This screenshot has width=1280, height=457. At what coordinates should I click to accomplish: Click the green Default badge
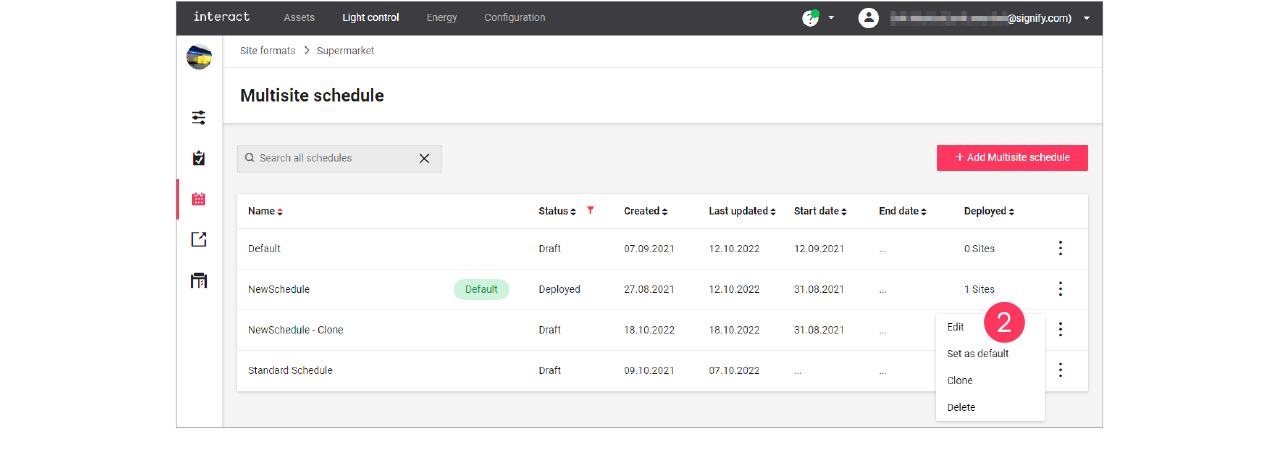click(x=481, y=289)
